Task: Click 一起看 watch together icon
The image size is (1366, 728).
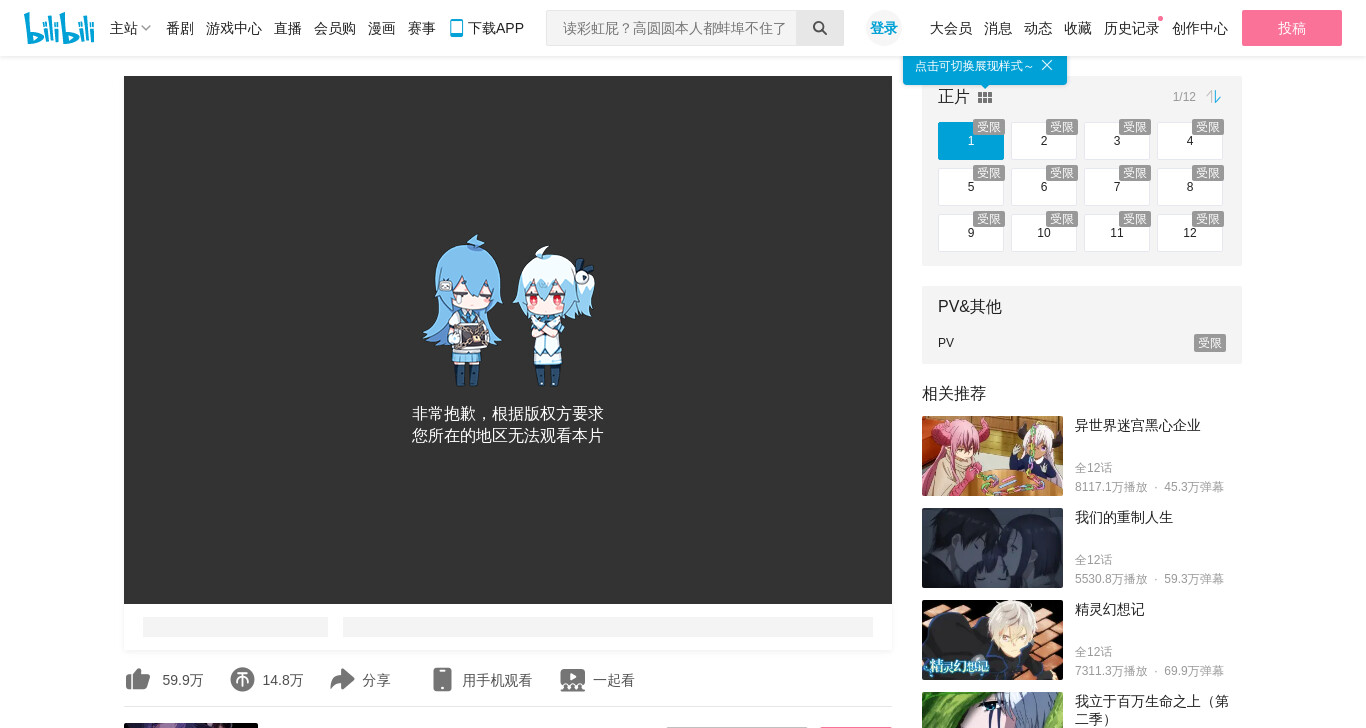Action: pyautogui.click(x=572, y=680)
